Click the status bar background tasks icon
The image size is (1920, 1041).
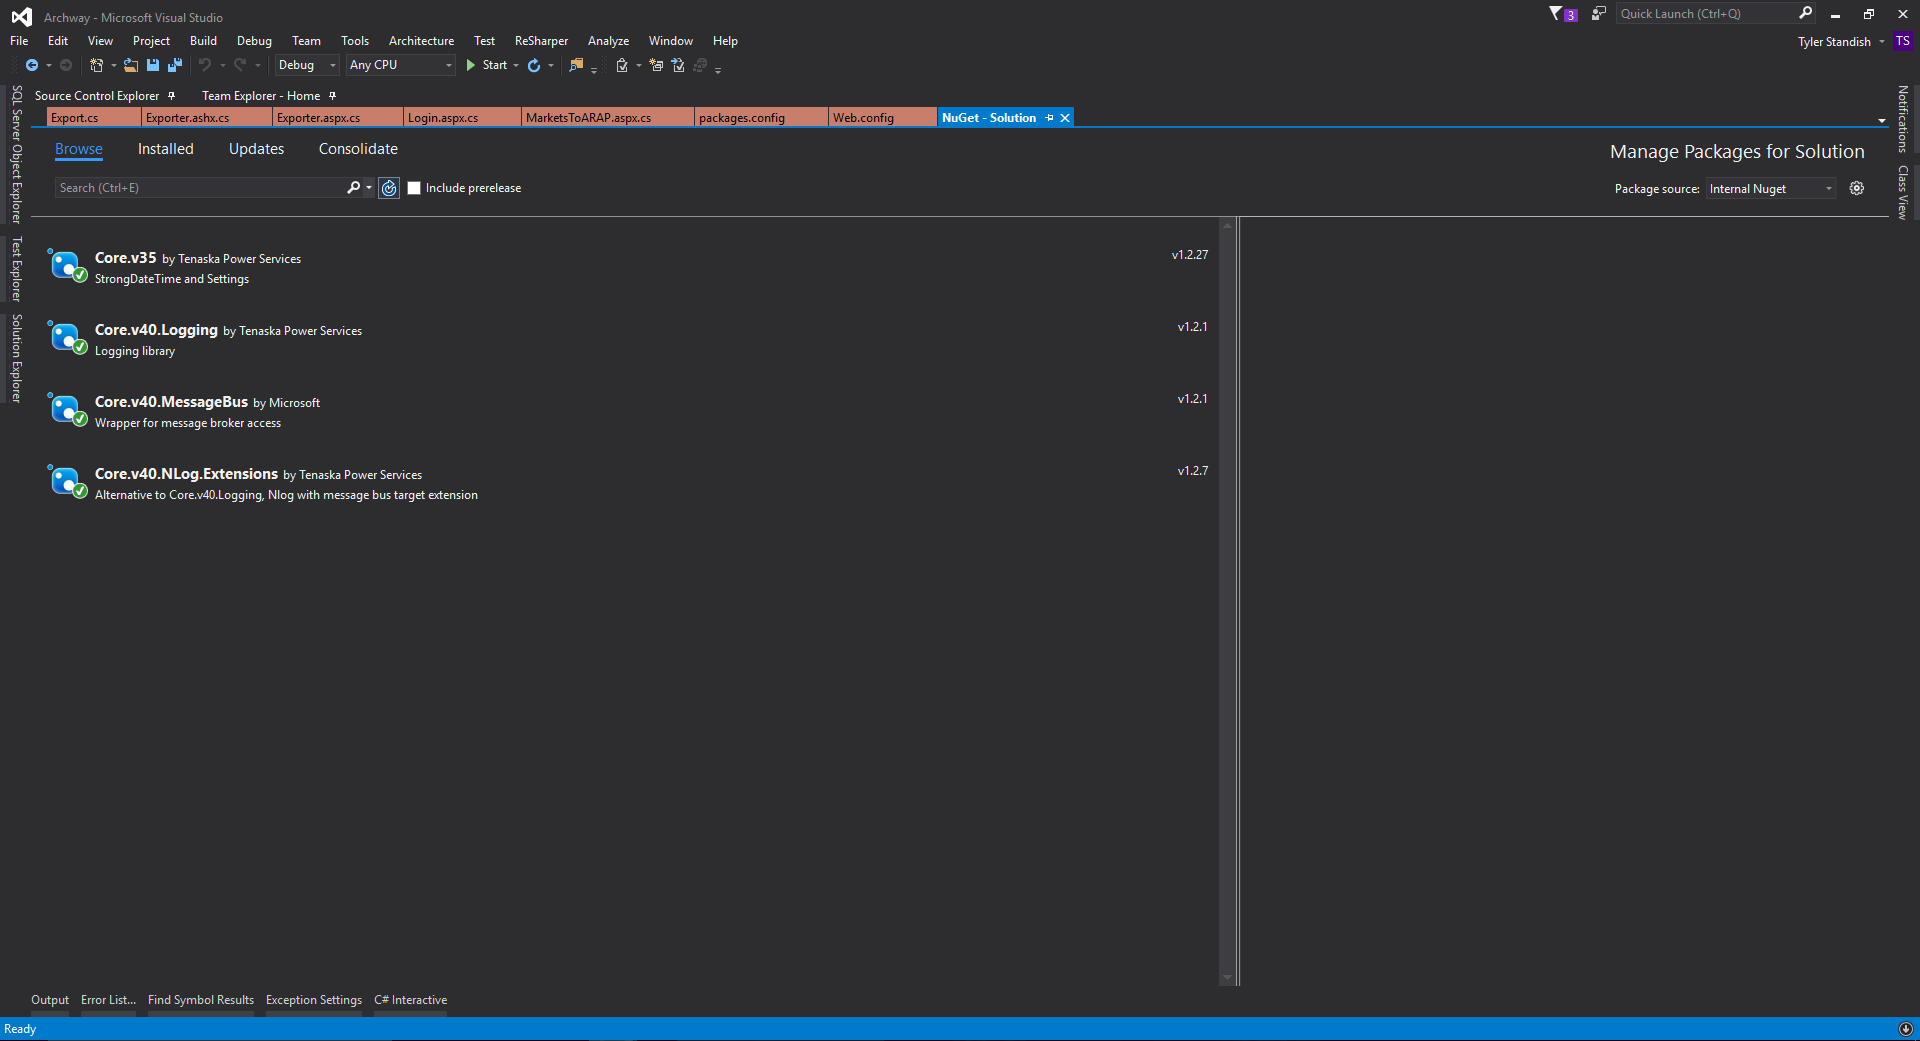(1906, 1029)
